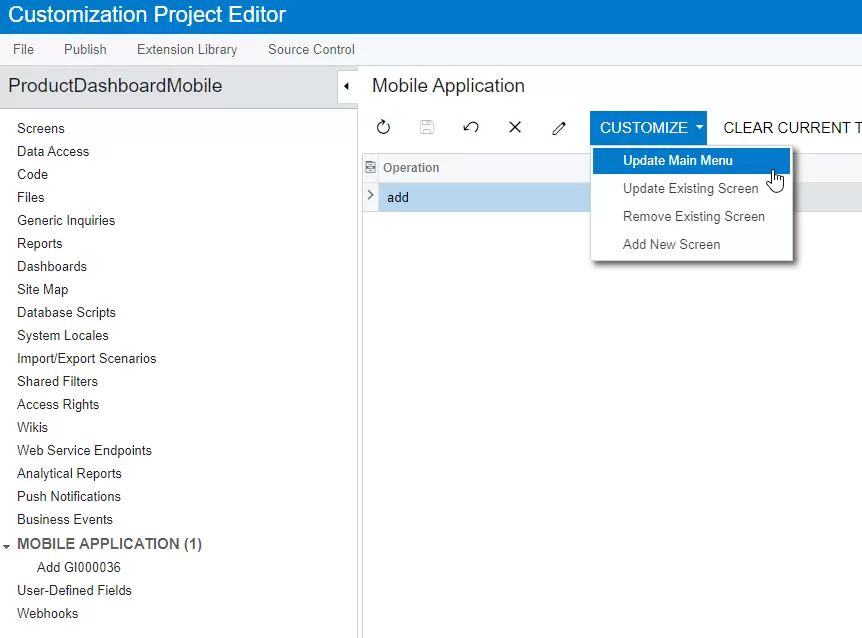The image size is (862, 638).
Task: Collapse the left navigation pane arrow
Action: 346,86
